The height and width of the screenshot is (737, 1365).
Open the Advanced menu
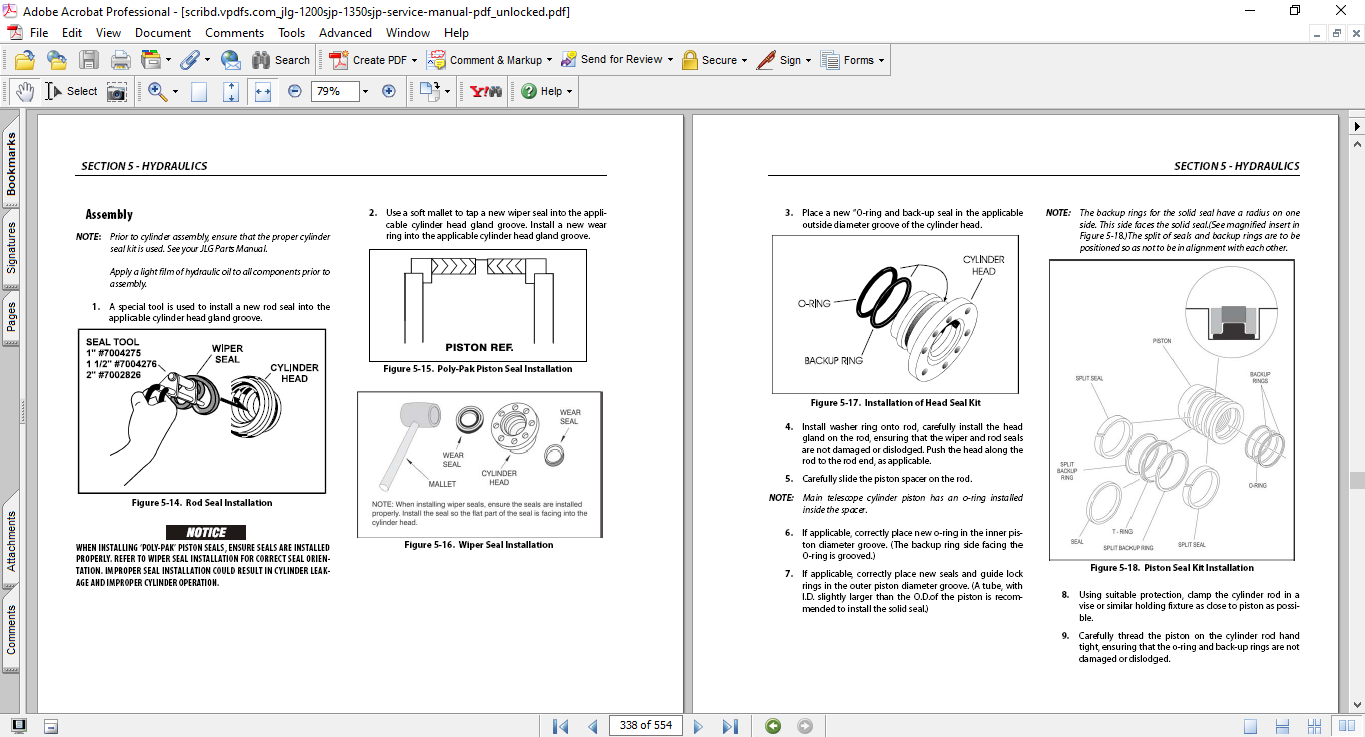[345, 33]
